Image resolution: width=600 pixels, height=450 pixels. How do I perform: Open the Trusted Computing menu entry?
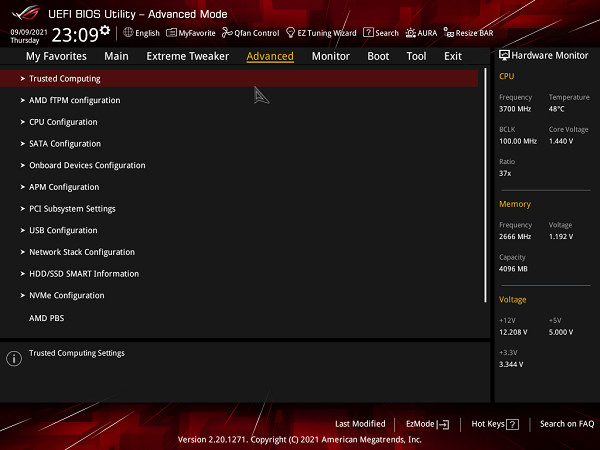[x=239, y=78]
